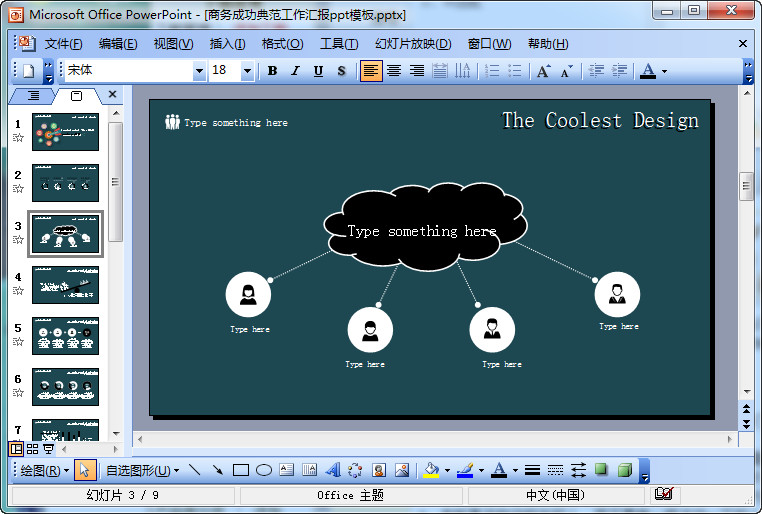Select slide 6 thumbnail

point(66,387)
